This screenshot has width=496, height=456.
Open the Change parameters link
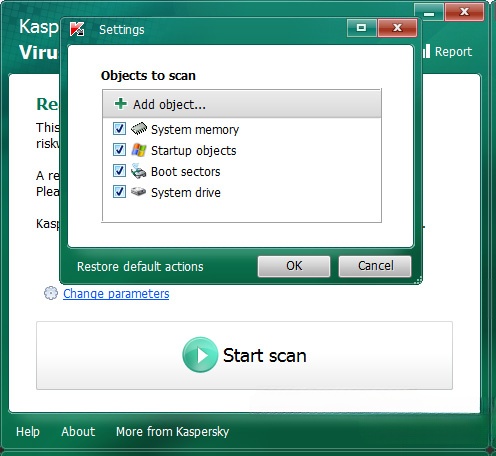(x=116, y=294)
